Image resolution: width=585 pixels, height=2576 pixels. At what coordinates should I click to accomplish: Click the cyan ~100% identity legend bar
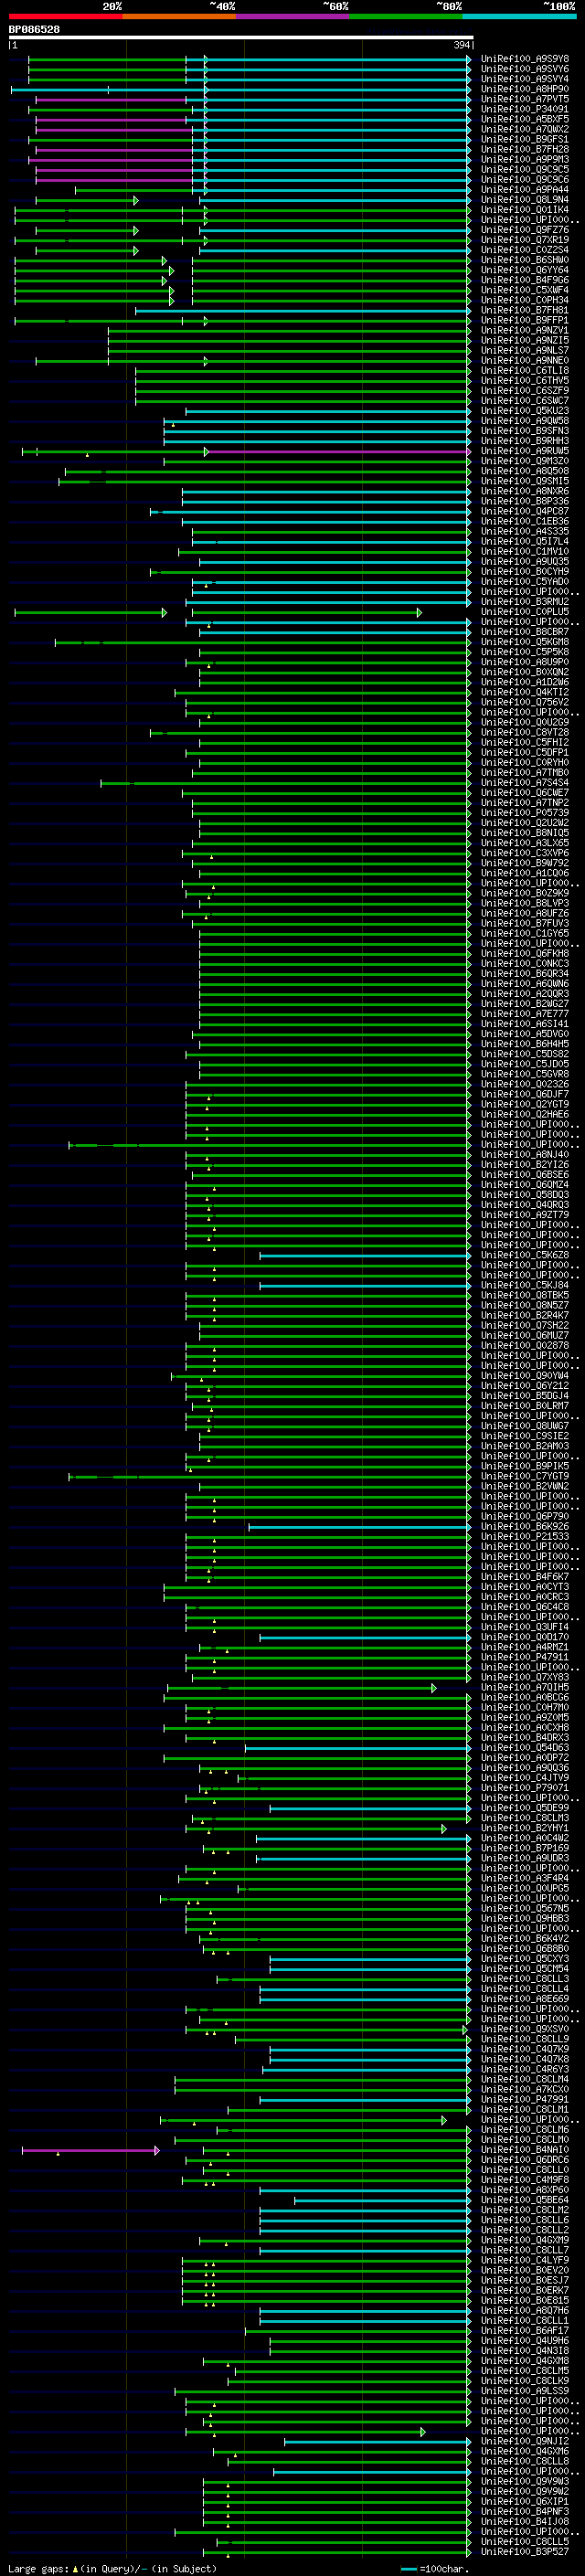pos(518,16)
